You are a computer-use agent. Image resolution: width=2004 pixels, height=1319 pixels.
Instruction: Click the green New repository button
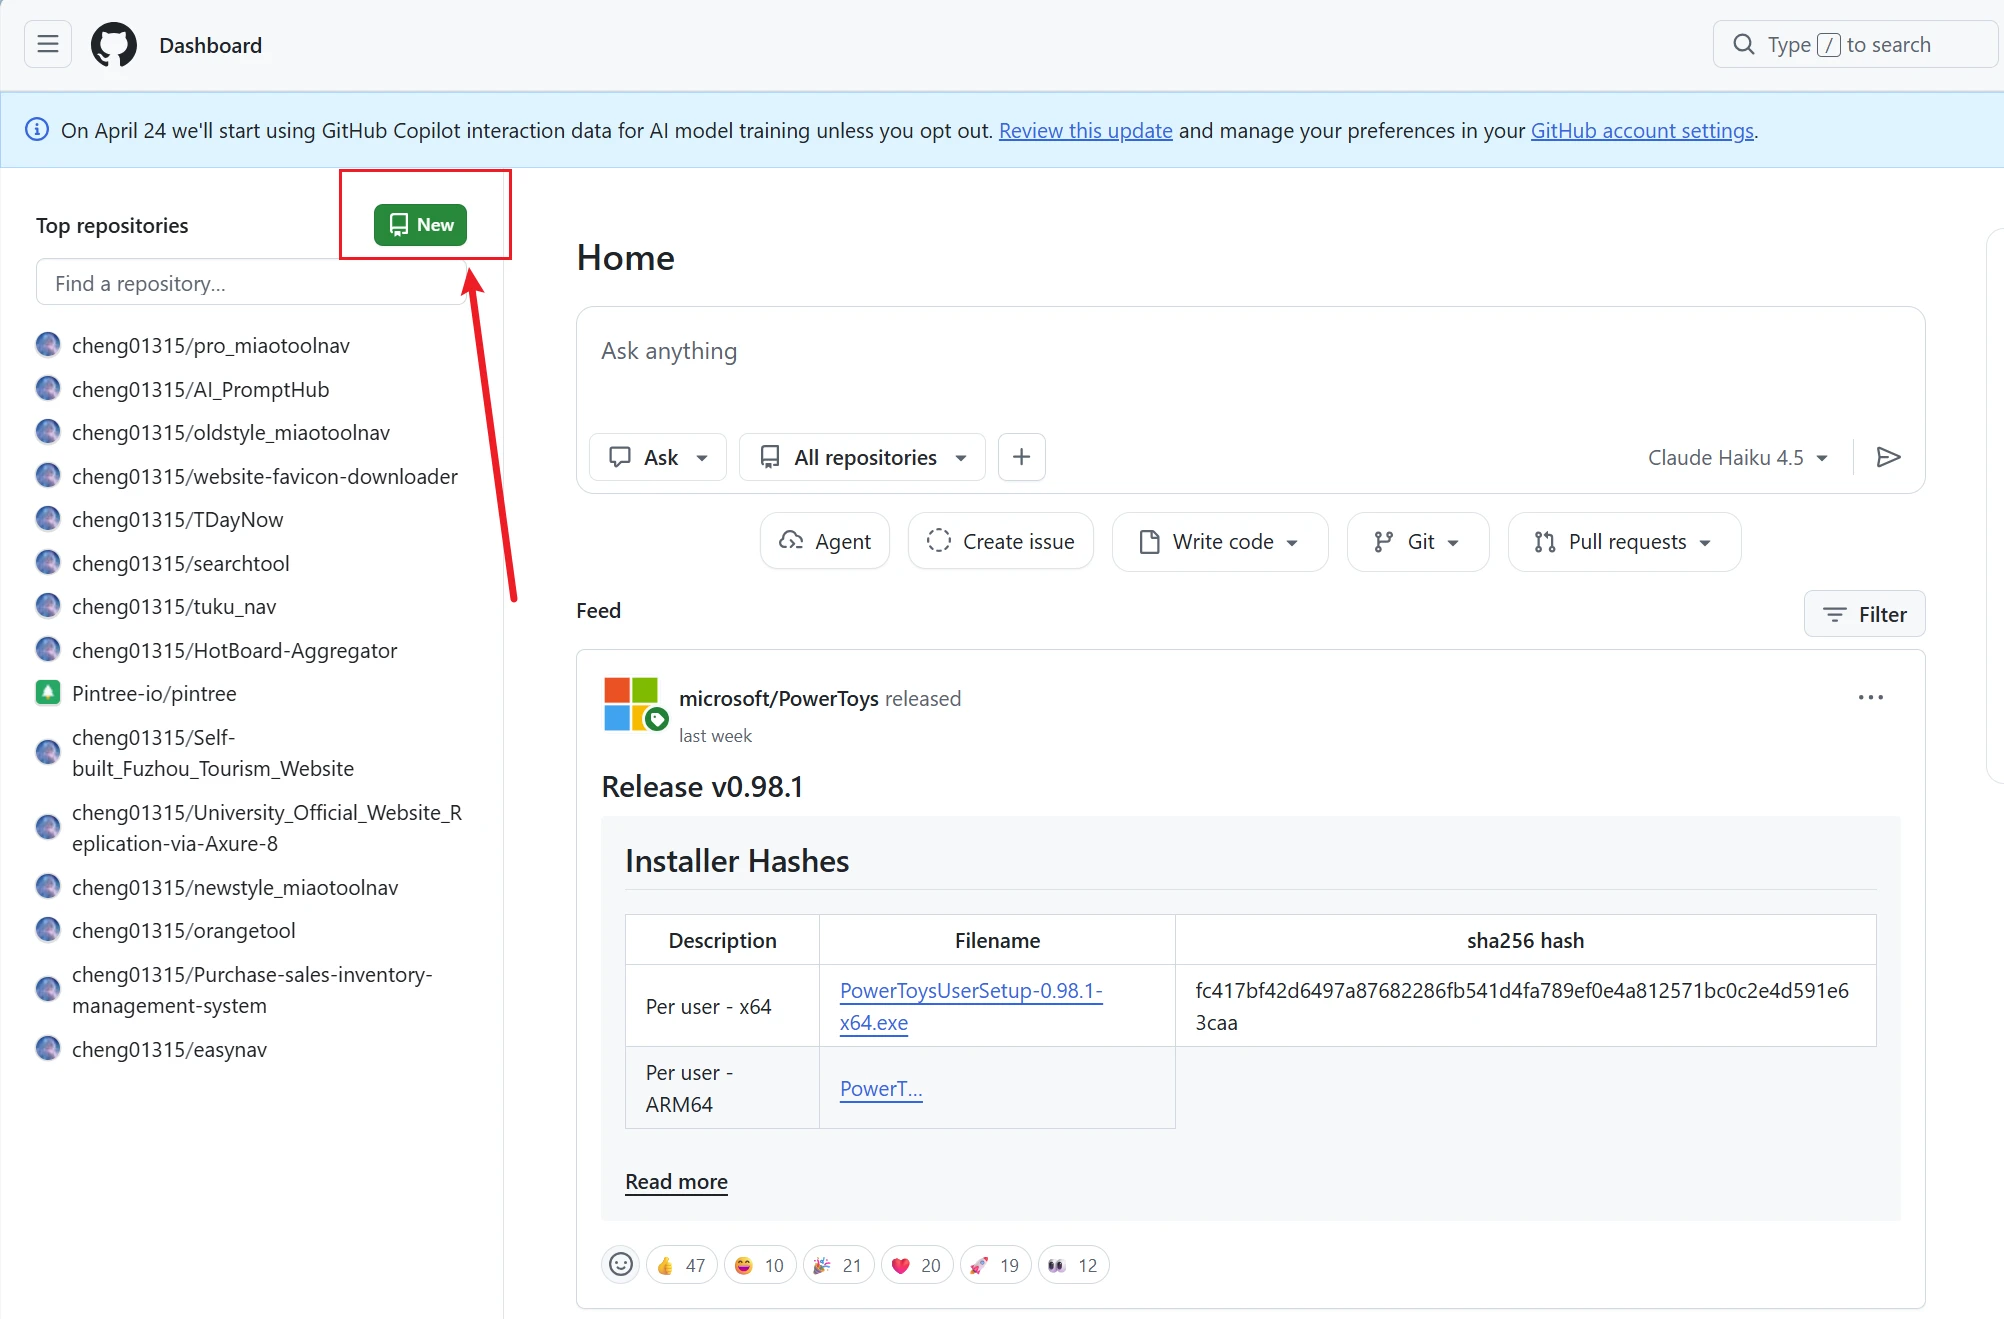coord(420,224)
